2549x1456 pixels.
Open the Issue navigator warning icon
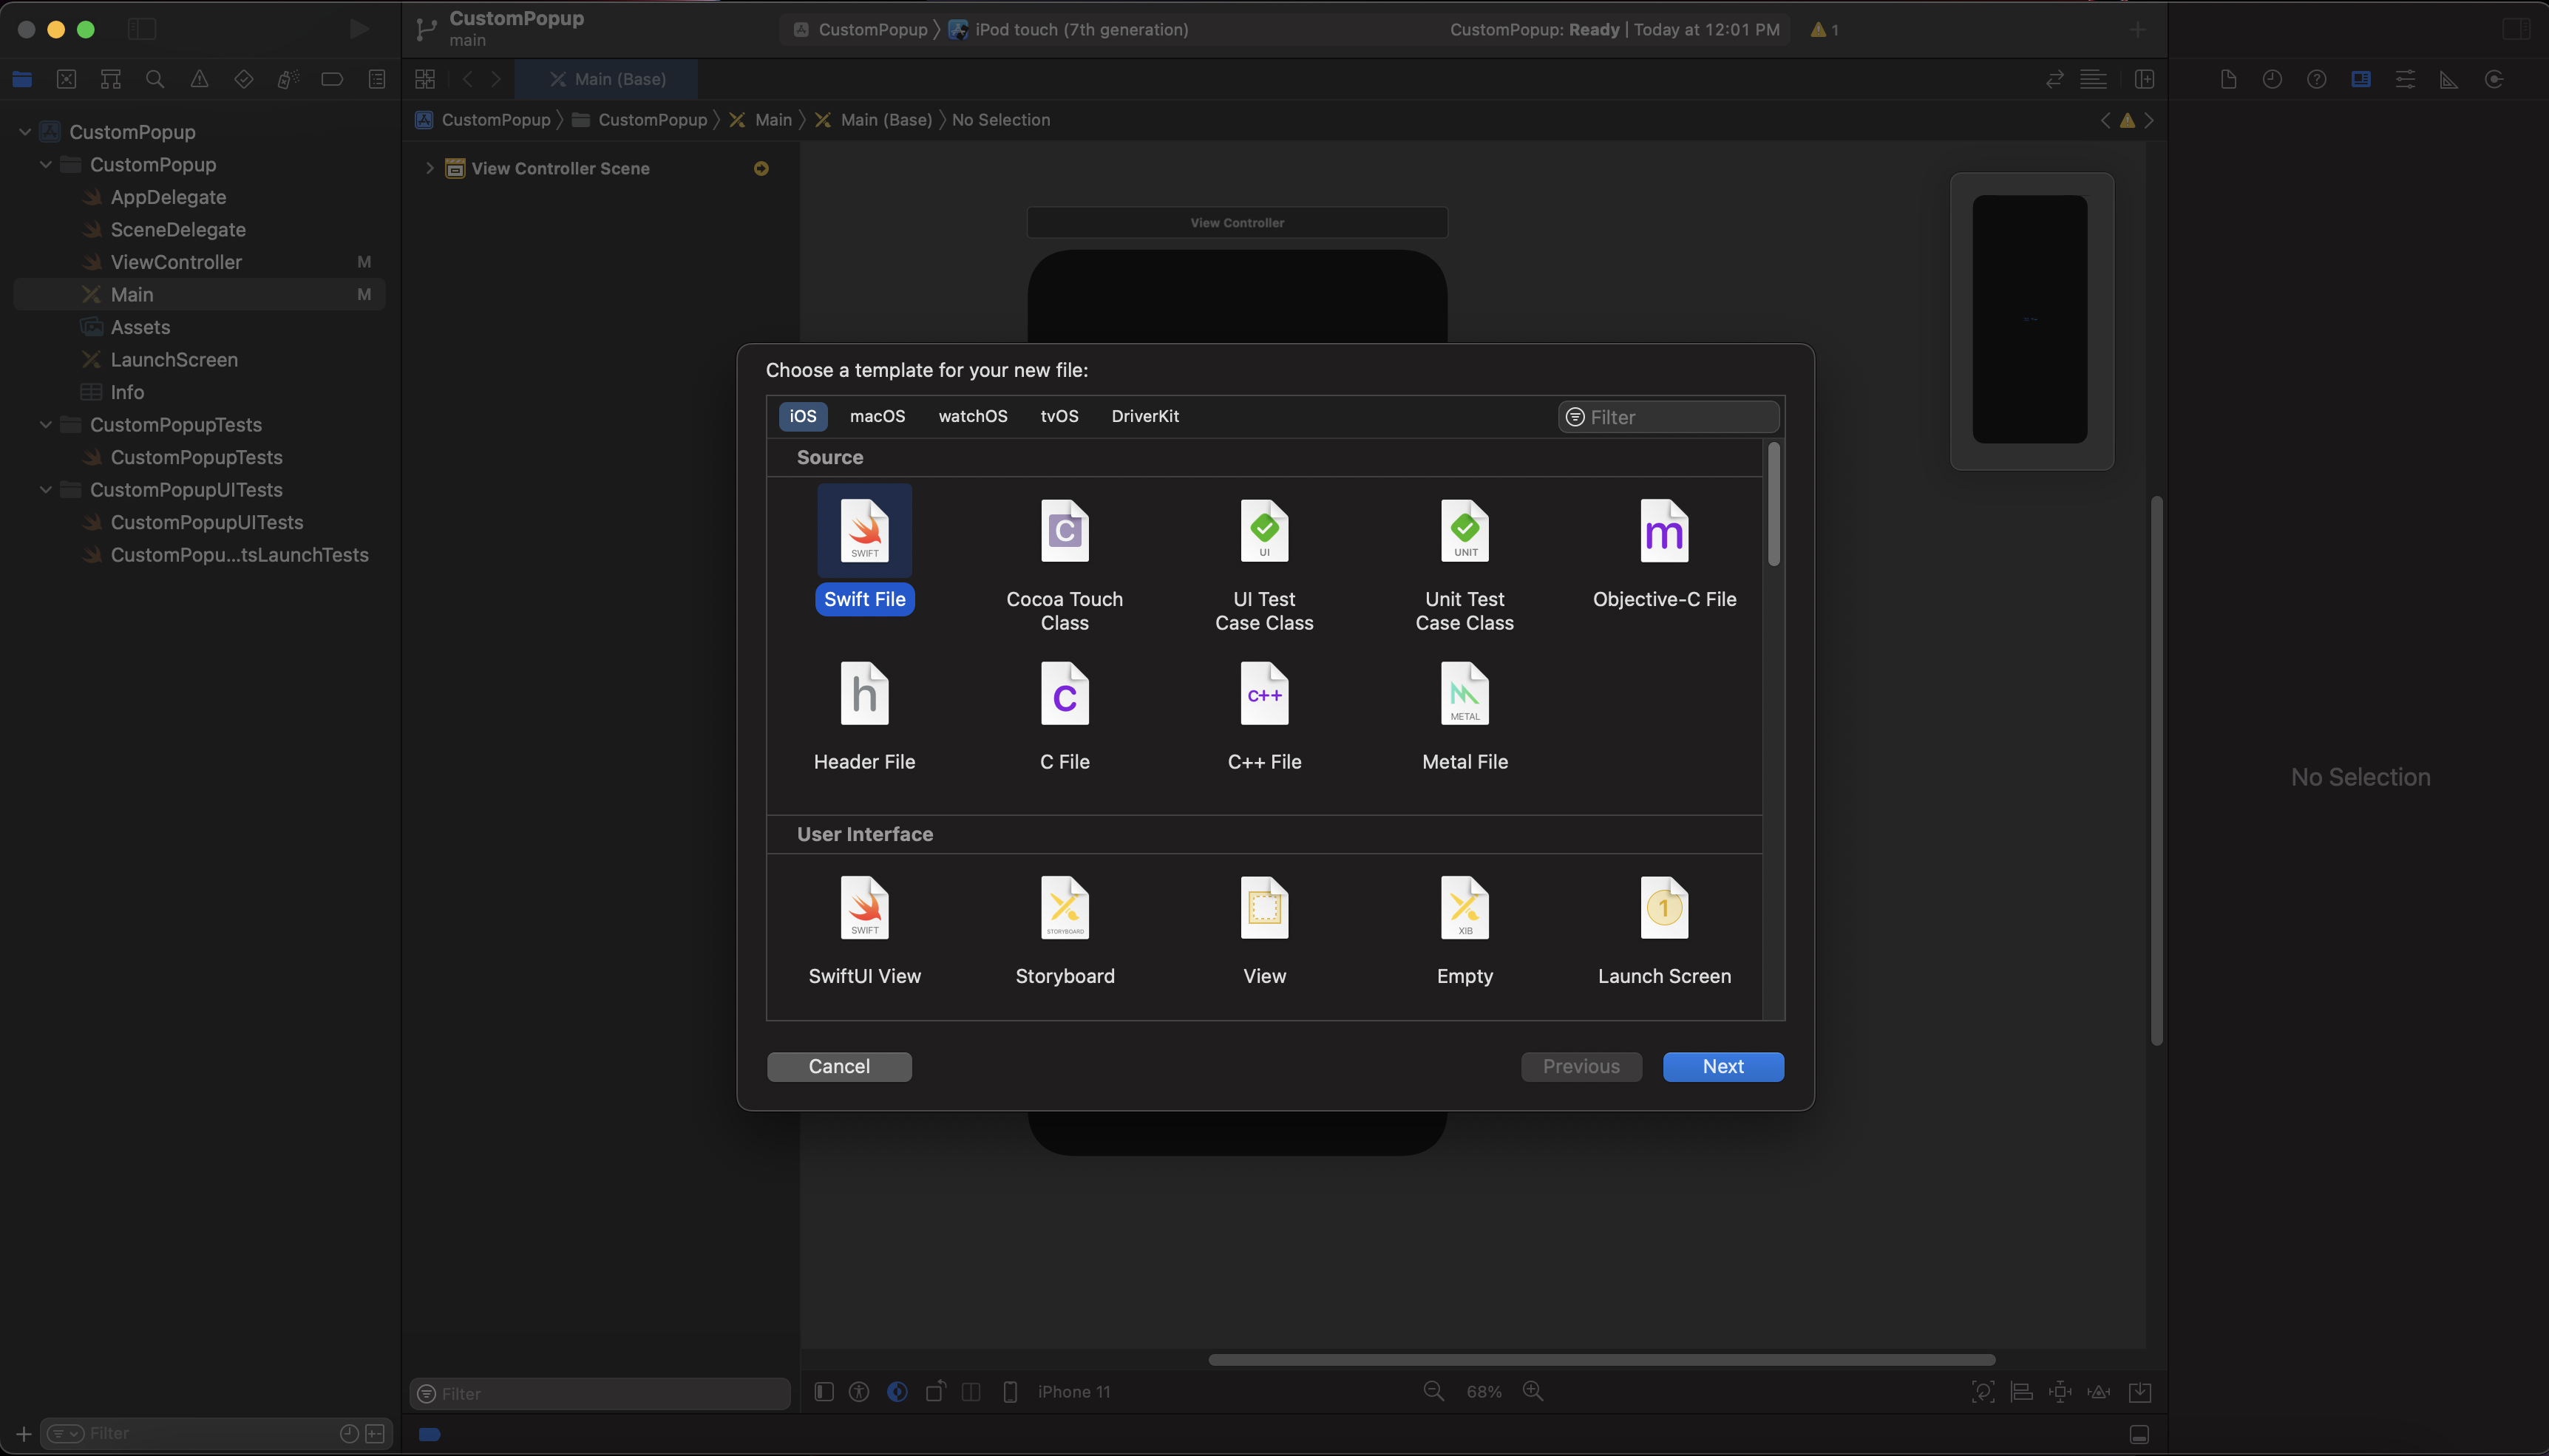point(199,79)
